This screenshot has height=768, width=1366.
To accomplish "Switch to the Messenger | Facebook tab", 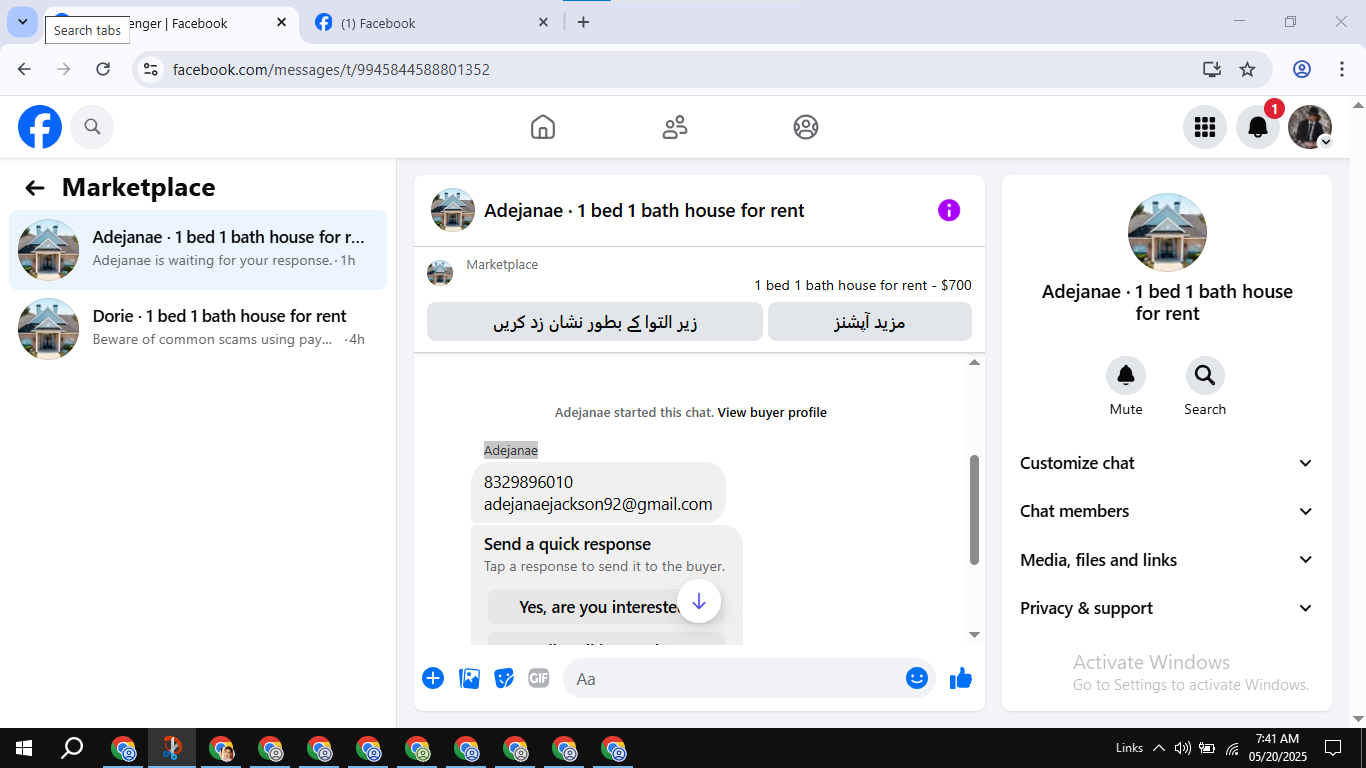I will tap(170, 23).
